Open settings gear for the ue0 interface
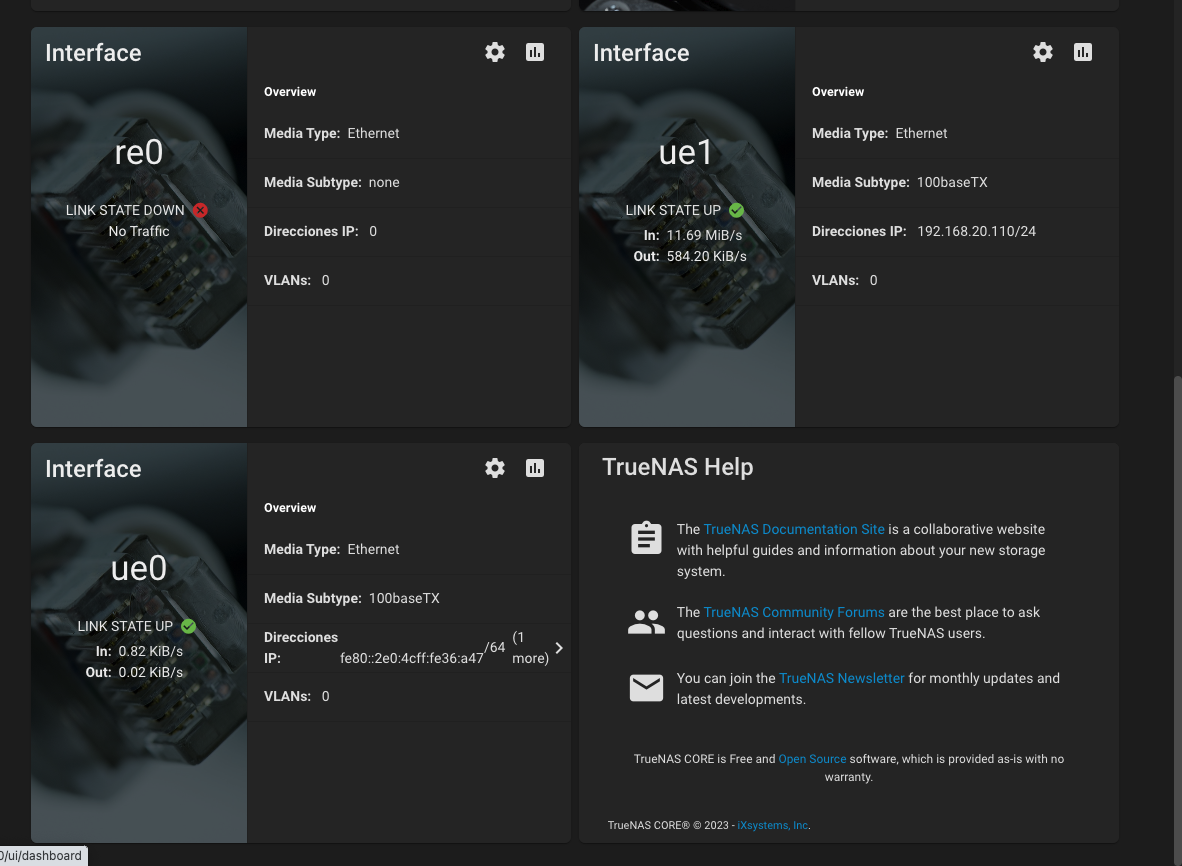Image resolution: width=1182 pixels, height=866 pixels. [x=495, y=468]
